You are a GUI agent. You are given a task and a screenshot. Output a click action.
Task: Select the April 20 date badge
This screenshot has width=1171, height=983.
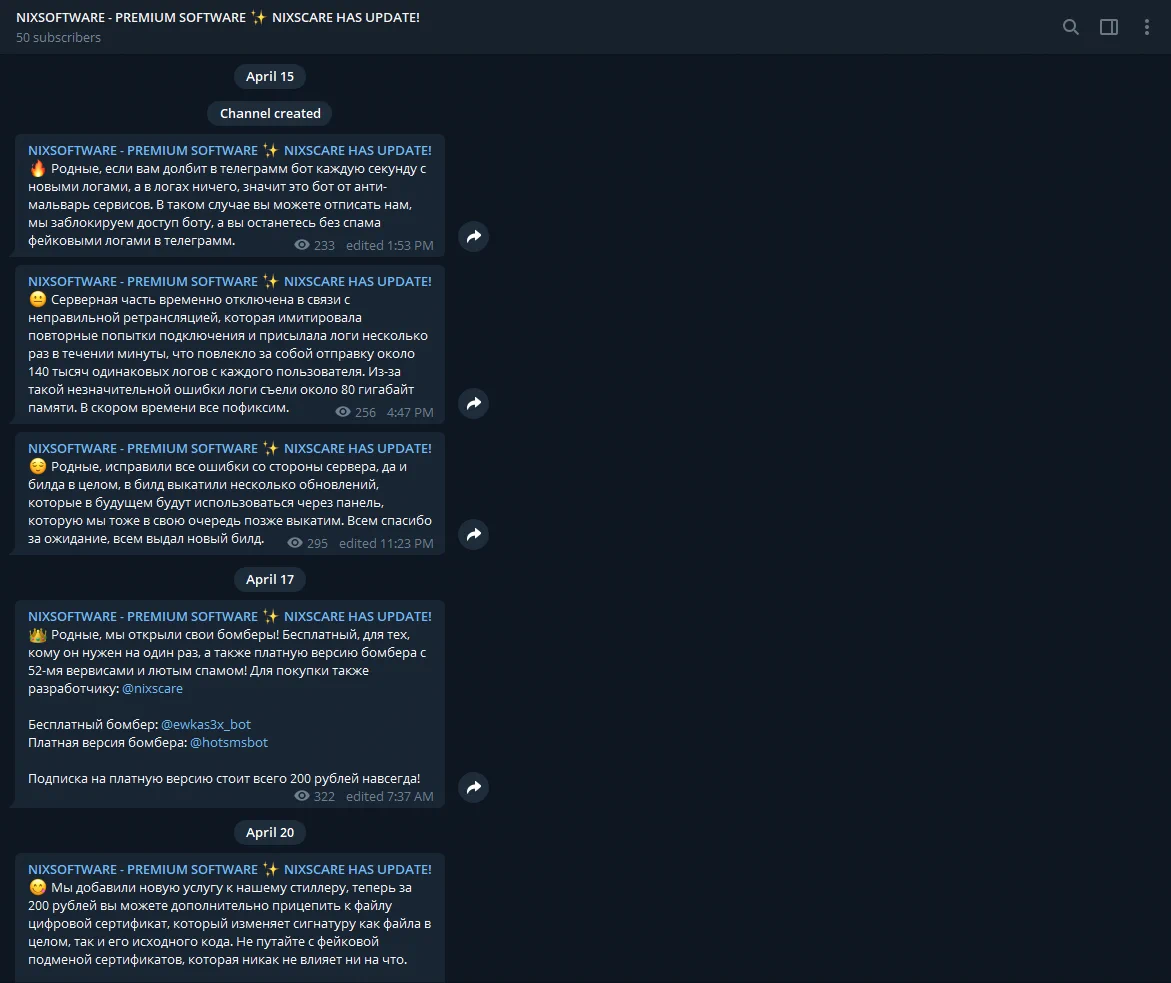tap(270, 833)
